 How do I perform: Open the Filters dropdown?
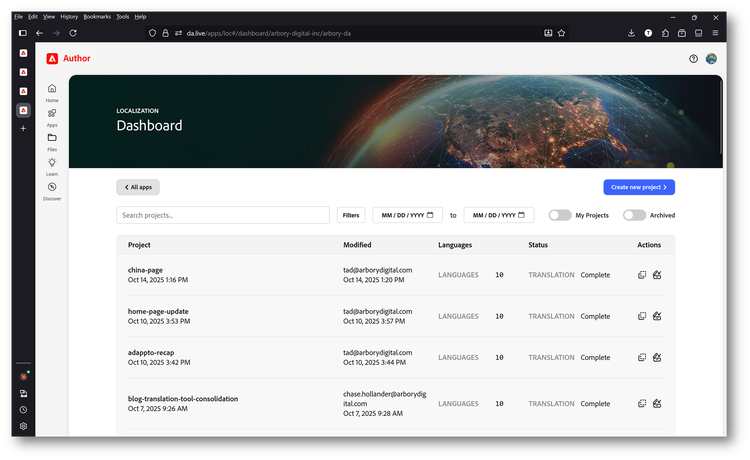(351, 215)
